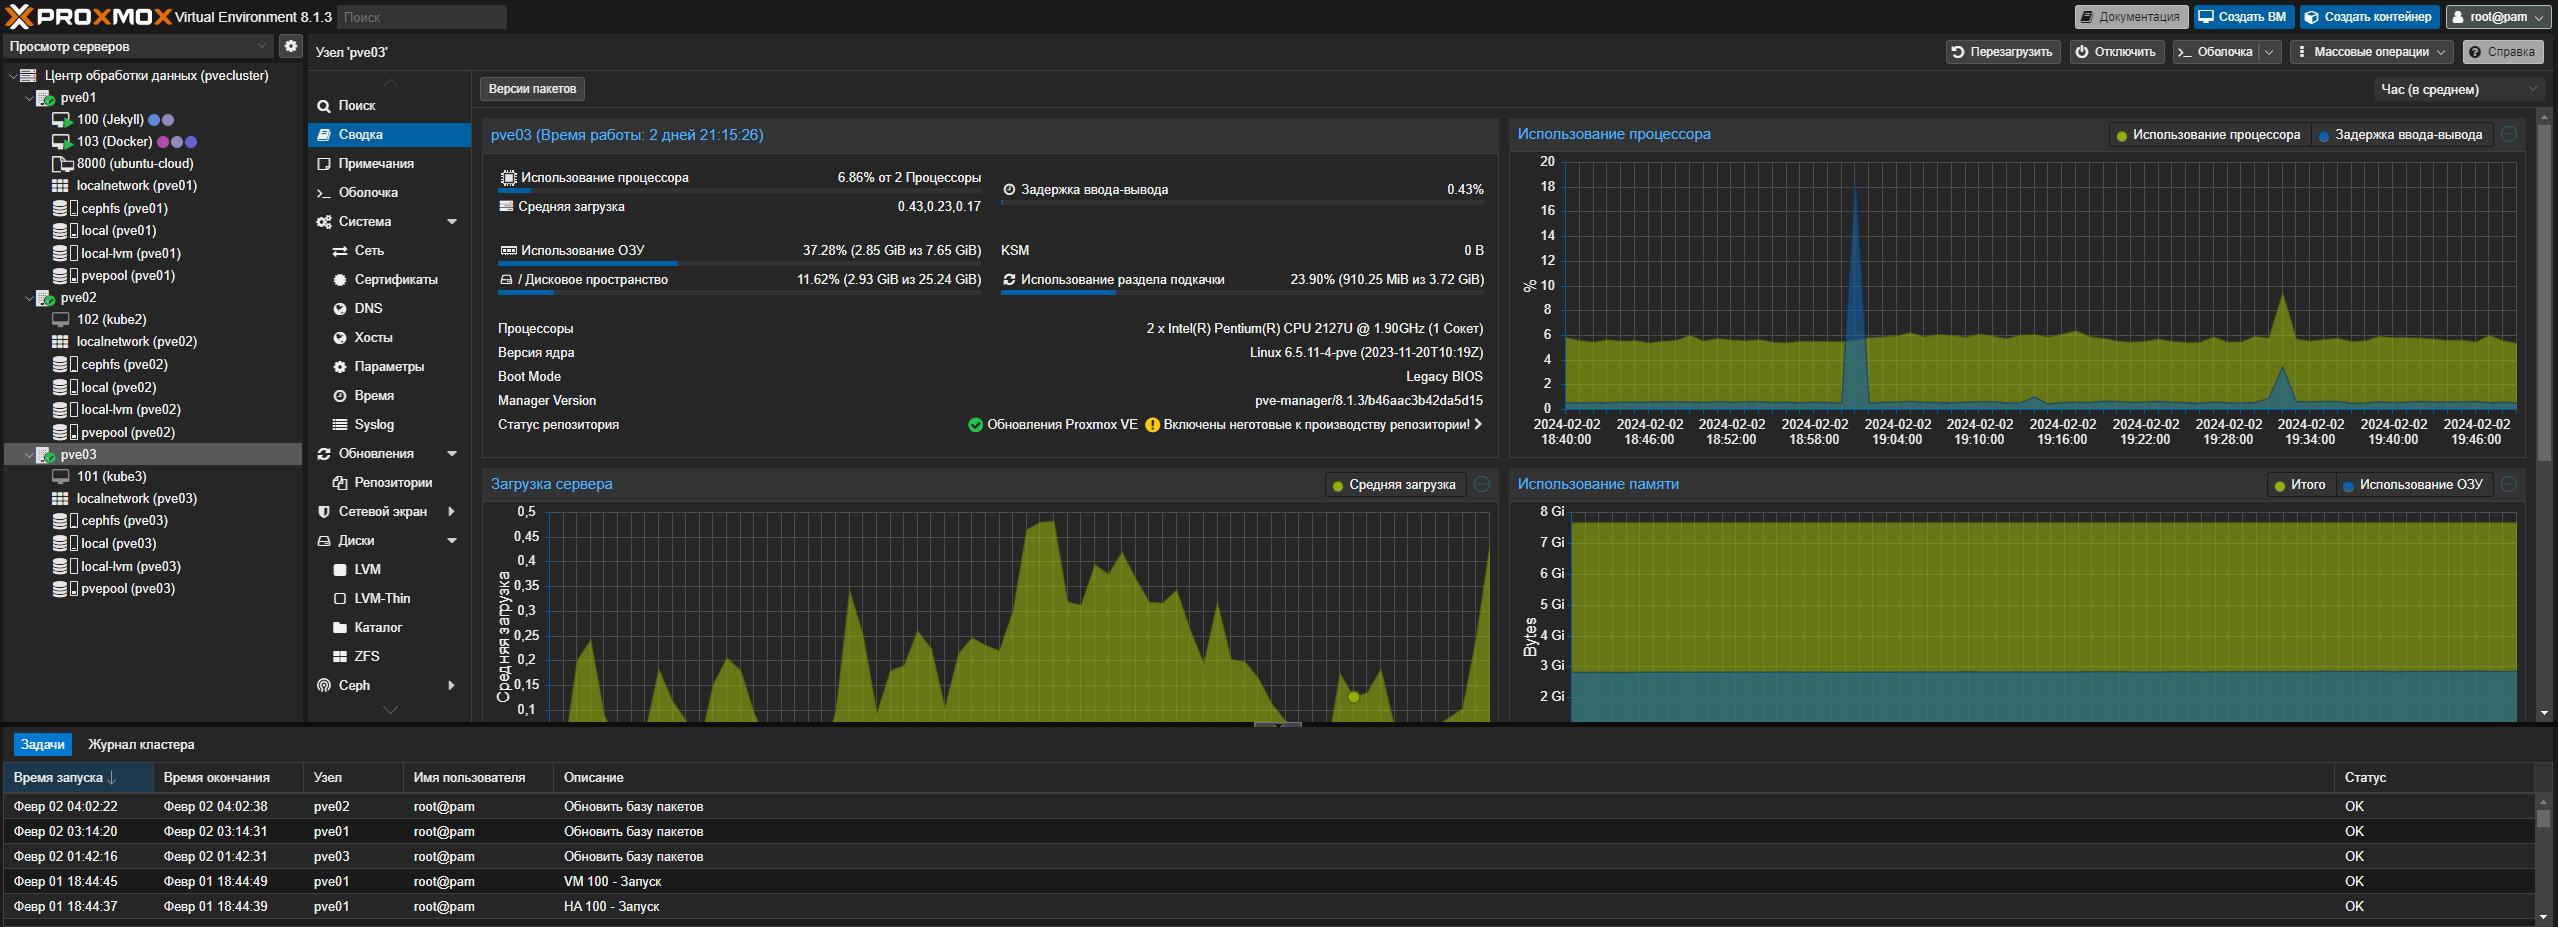Collapse the pve01 node tree
The height and width of the screenshot is (927, 2558).
click(x=29, y=98)
